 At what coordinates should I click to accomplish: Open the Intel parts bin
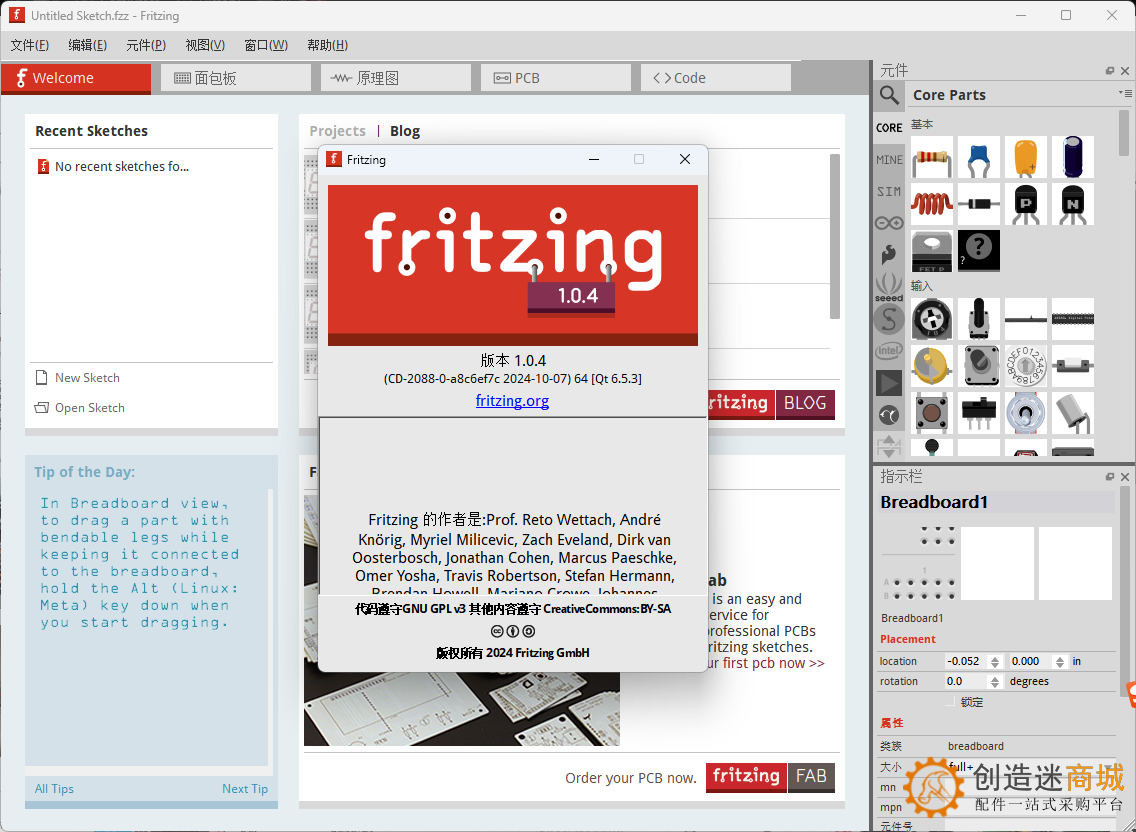[889, 351]
